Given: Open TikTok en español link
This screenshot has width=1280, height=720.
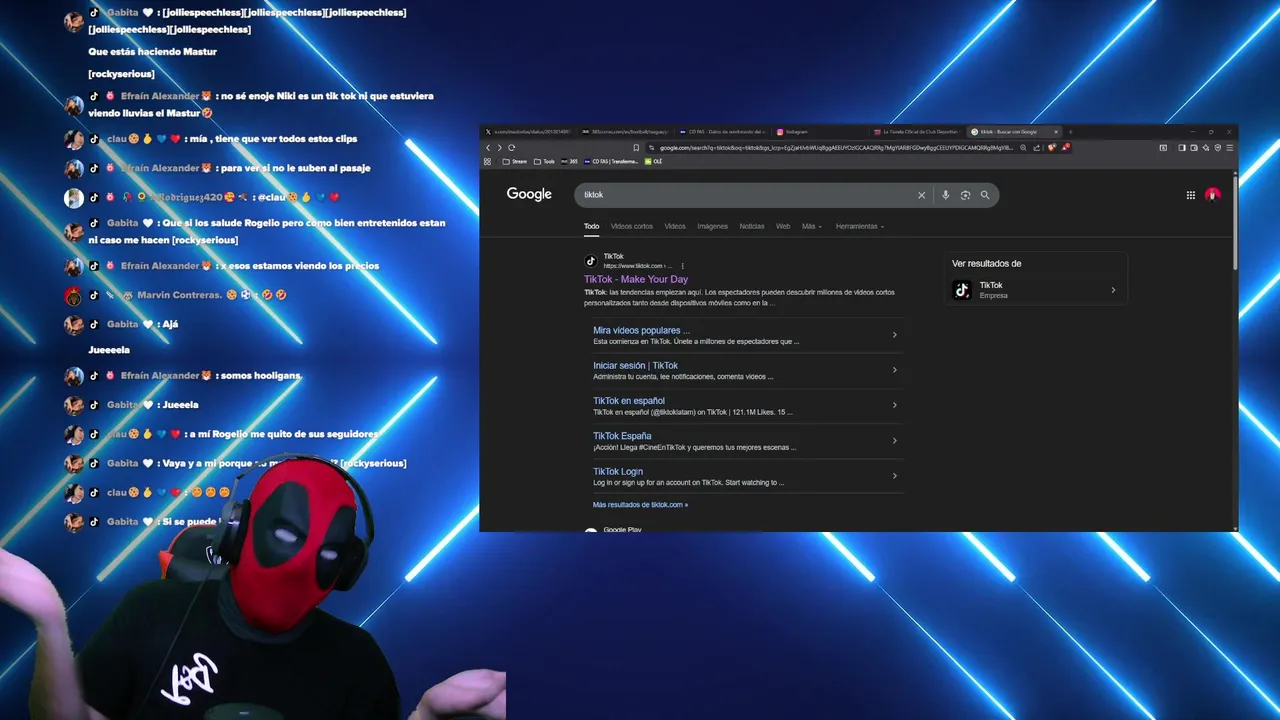Looking at the screenshot, I should [x=628, y=400].
